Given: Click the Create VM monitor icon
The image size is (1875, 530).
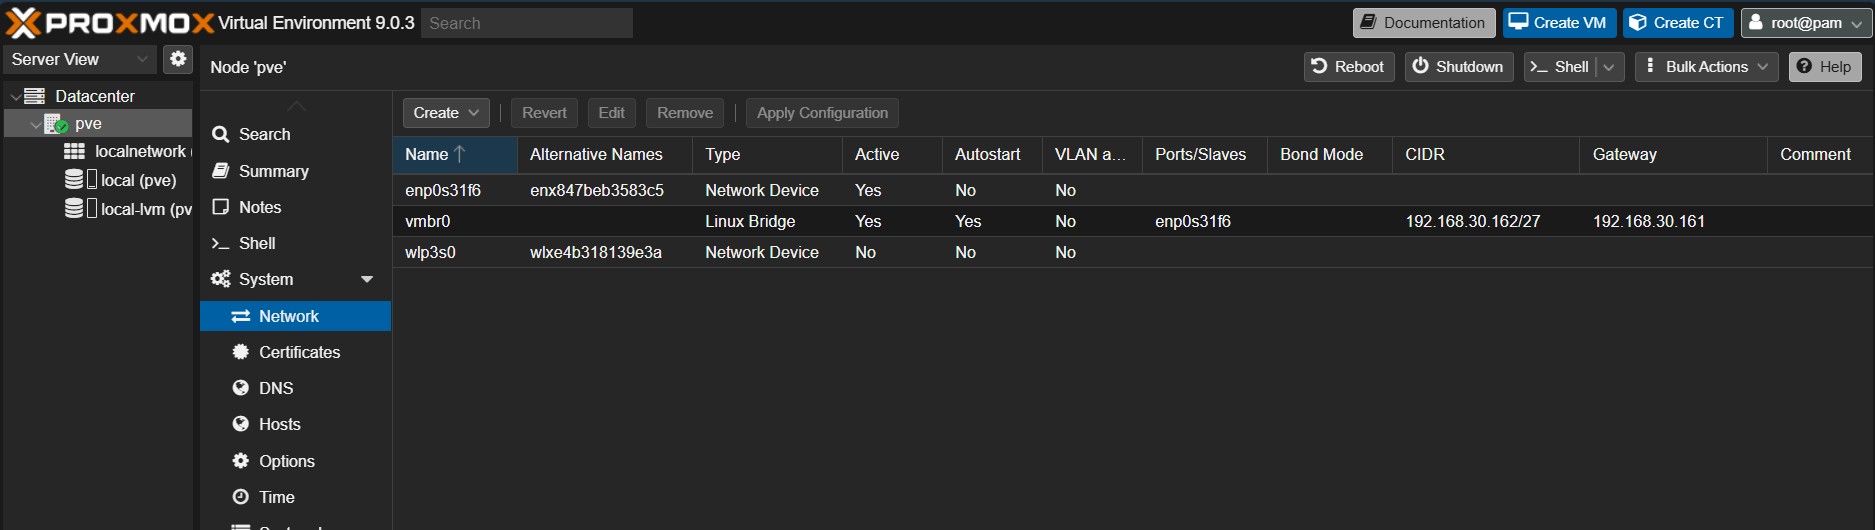Looking at the screenshot, I should (1518, 22).
